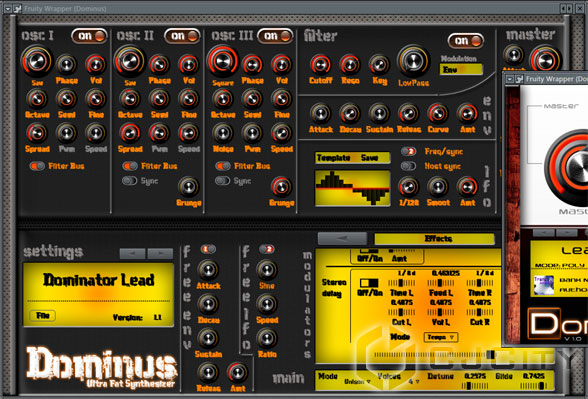This screenshot has width=588, height=399.
Task: Click the Dominator Lead preset name display
Action: point(98,280)
